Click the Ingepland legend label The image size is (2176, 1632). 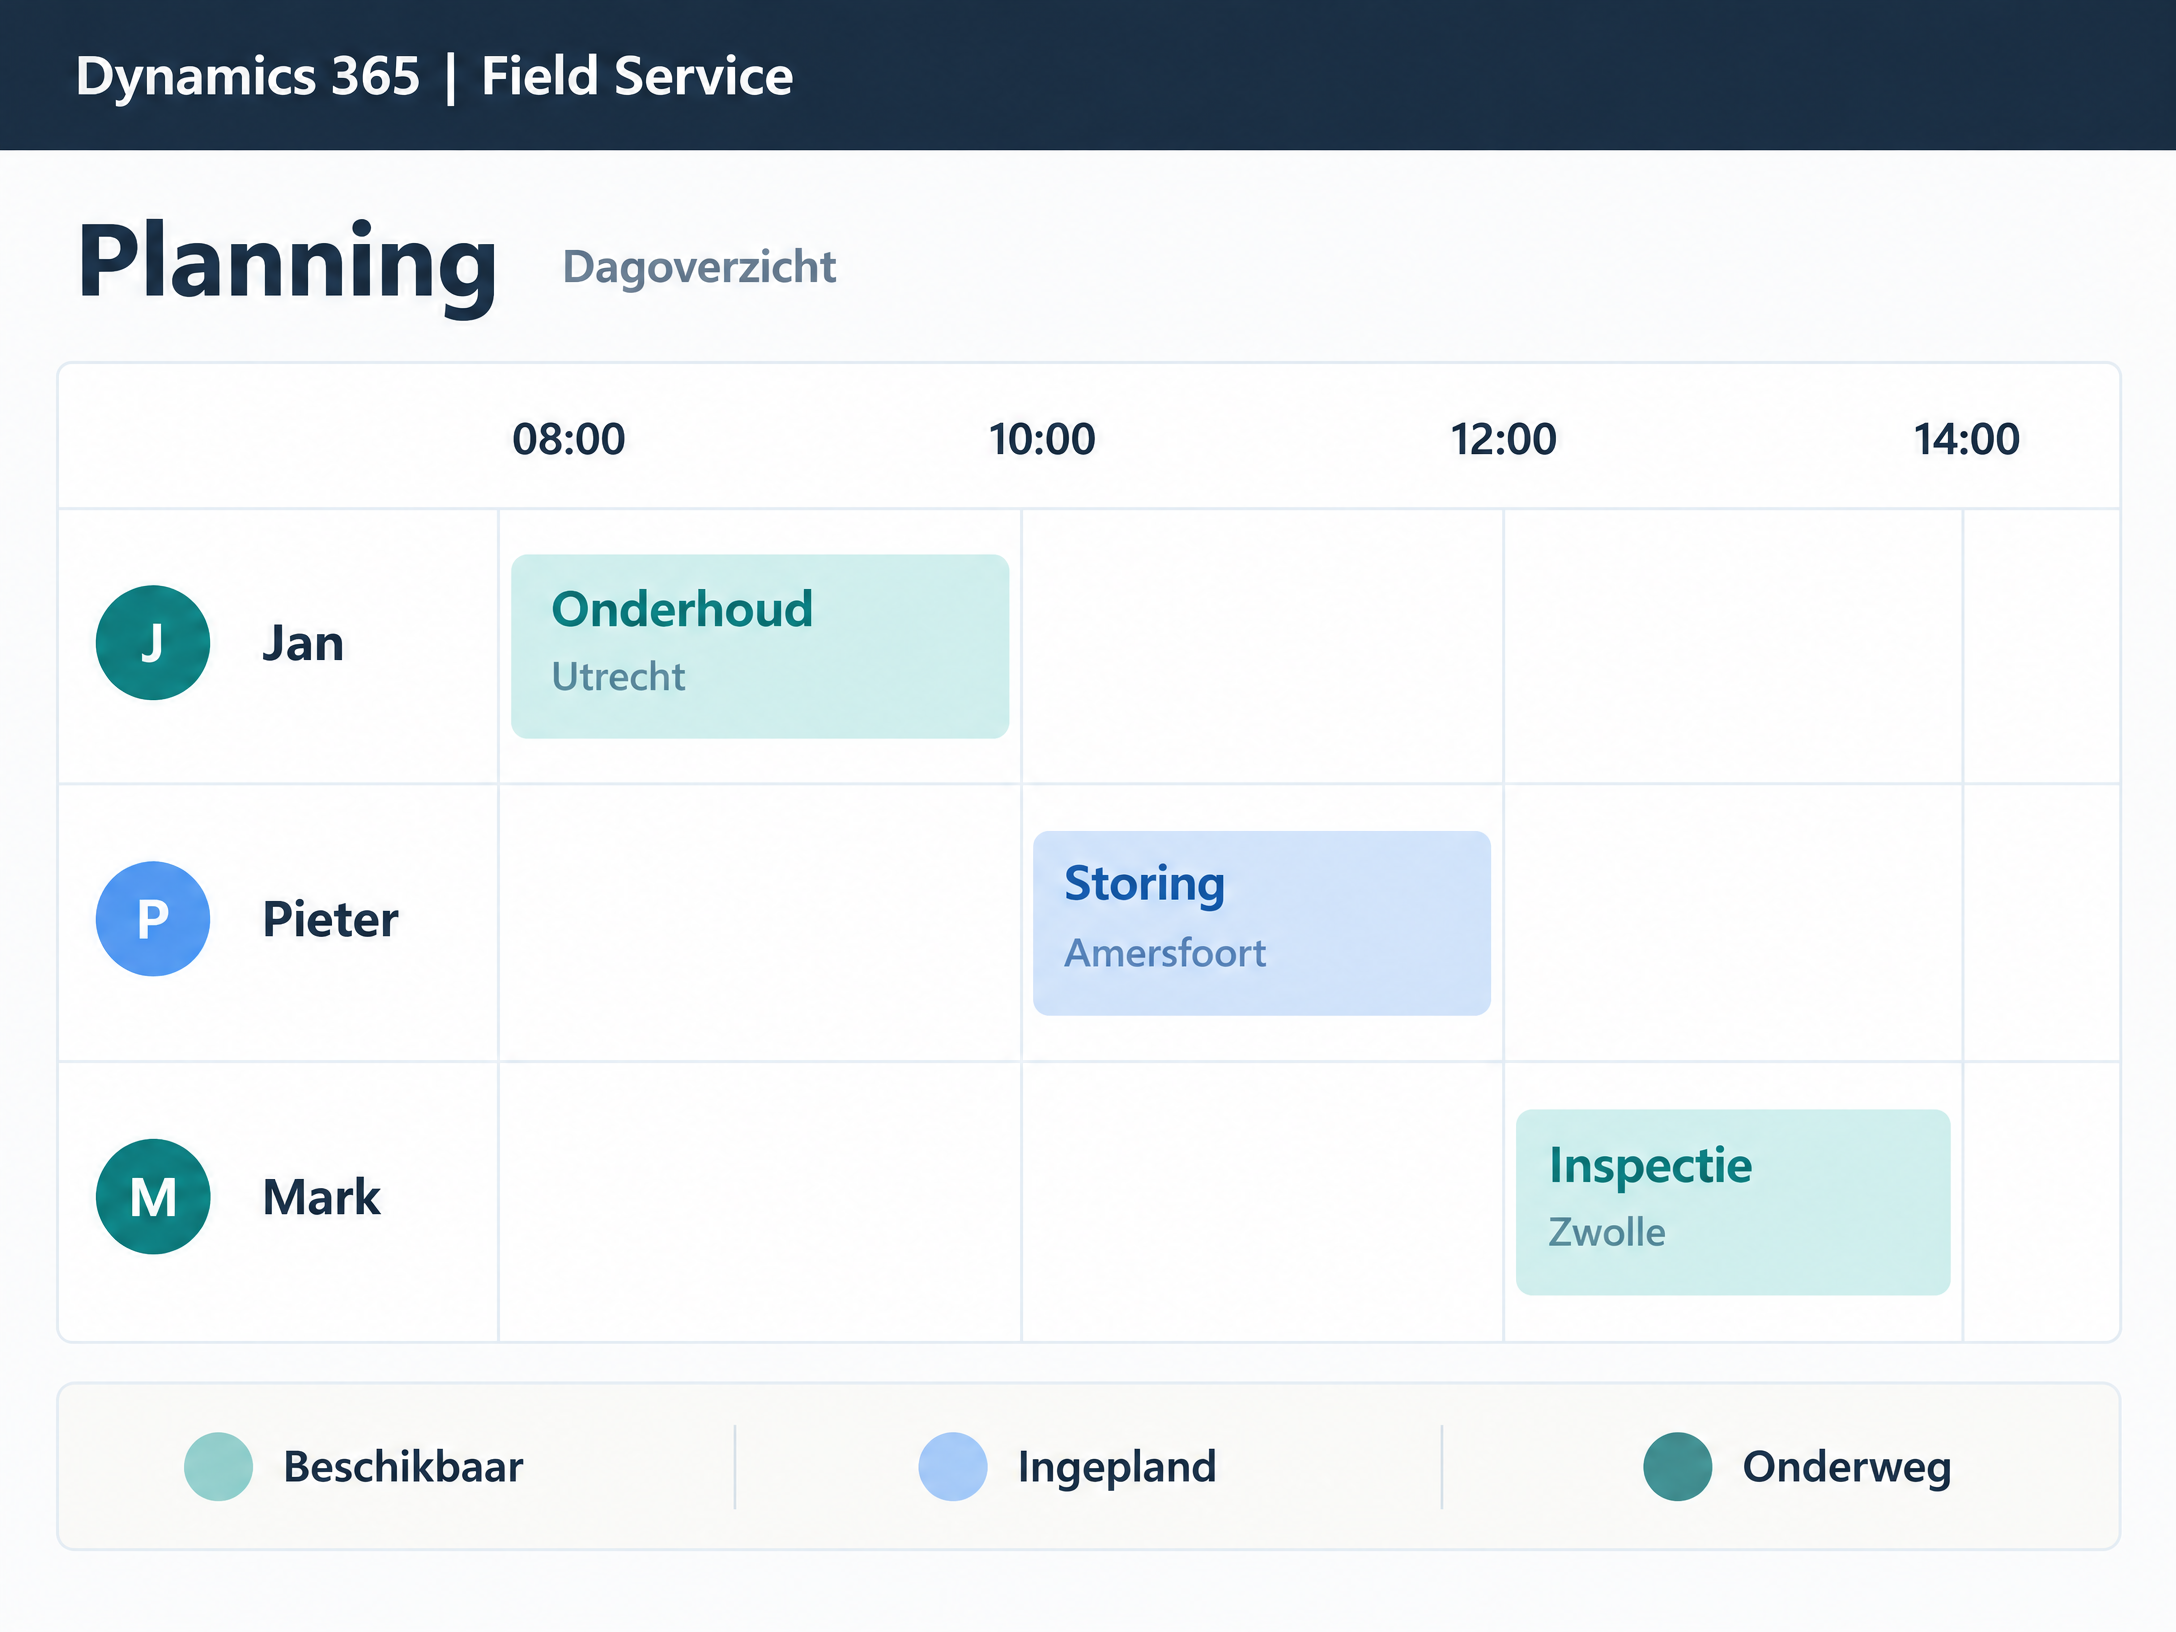[1117, 1468]
